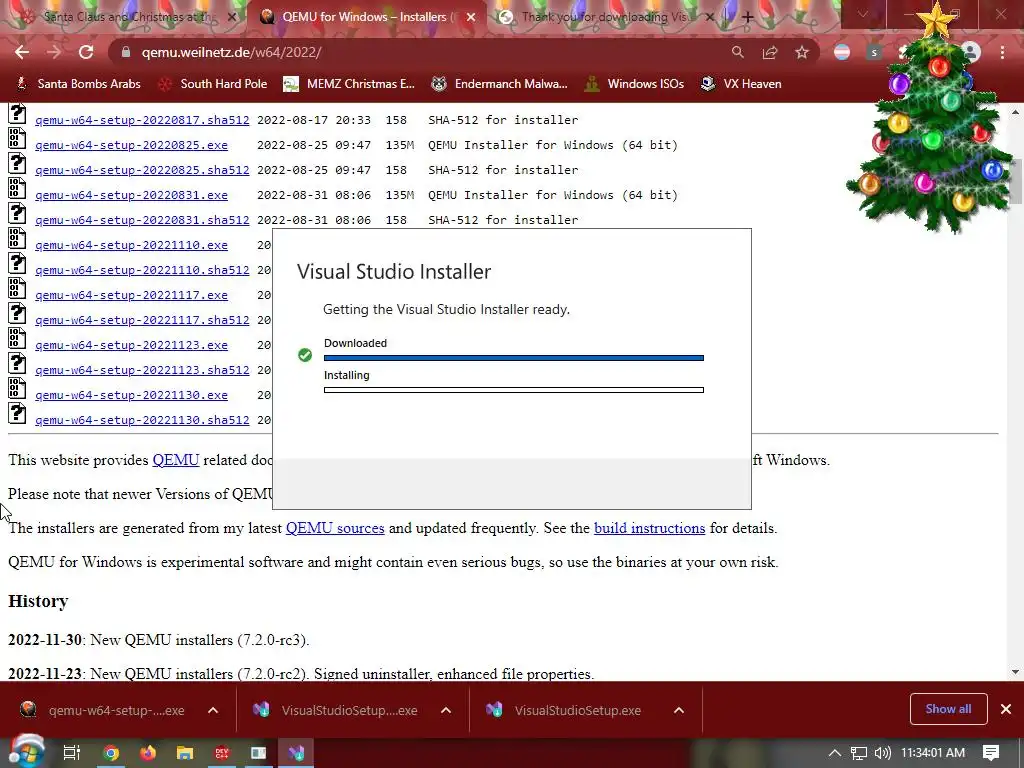Open the Action Center notifications
This screenshot has width=1024, height=768.
pyautogui.click(x=991, y=753)
